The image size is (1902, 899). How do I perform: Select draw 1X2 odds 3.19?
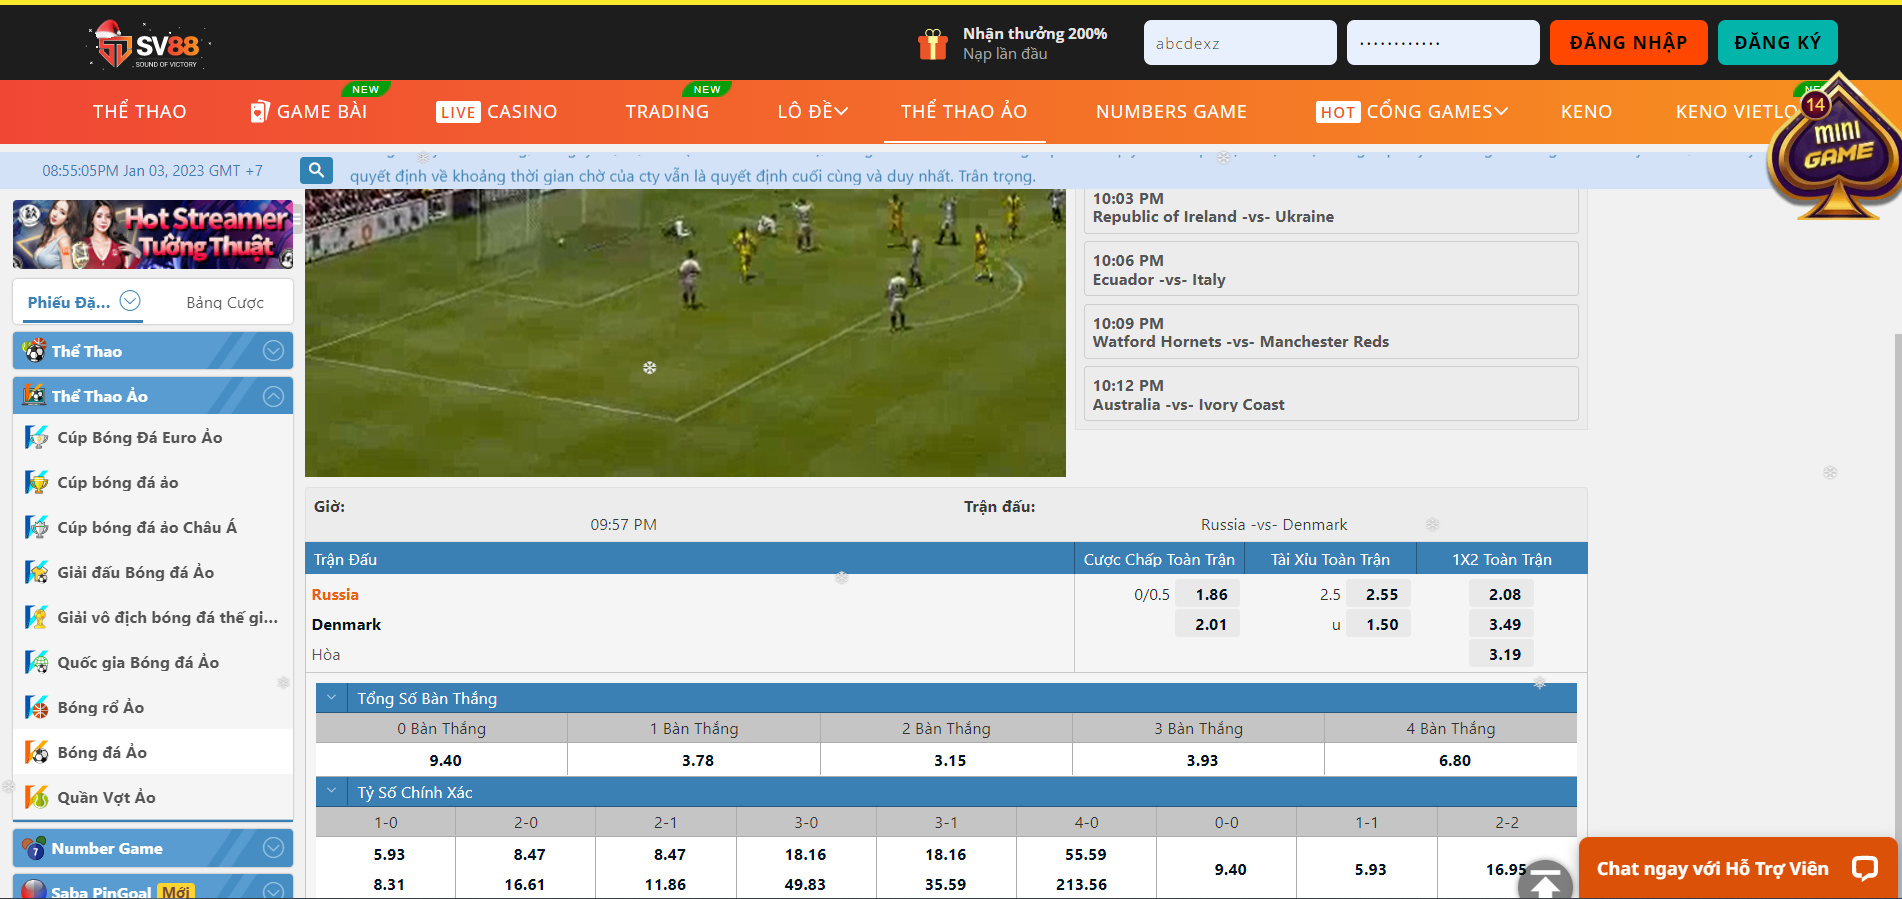(x=1504, y=654)
